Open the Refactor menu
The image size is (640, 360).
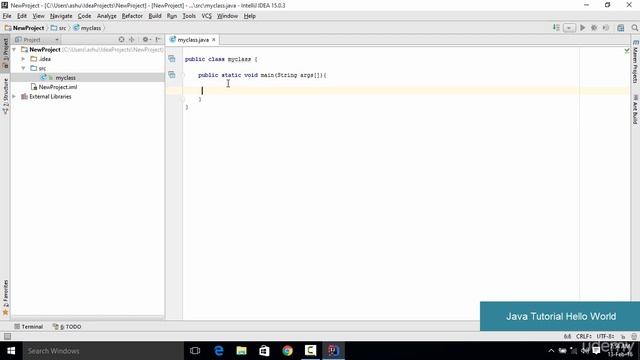click(132, 16)
